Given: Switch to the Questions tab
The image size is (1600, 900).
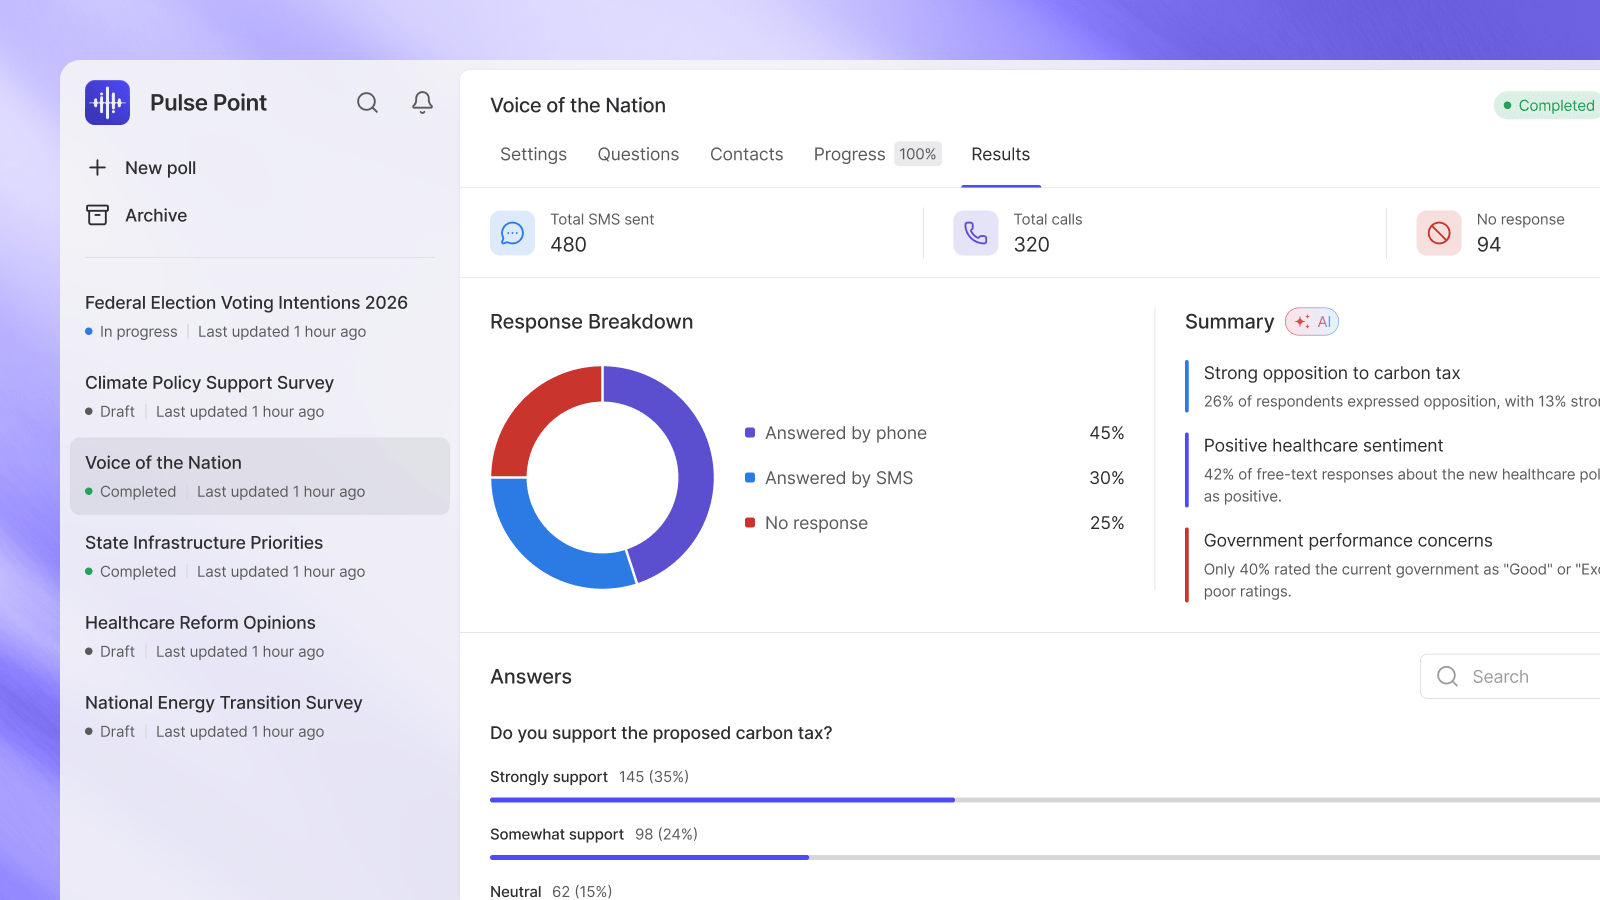Looking at the screenshot, I should pyautogui.click(x=638, y=154).
